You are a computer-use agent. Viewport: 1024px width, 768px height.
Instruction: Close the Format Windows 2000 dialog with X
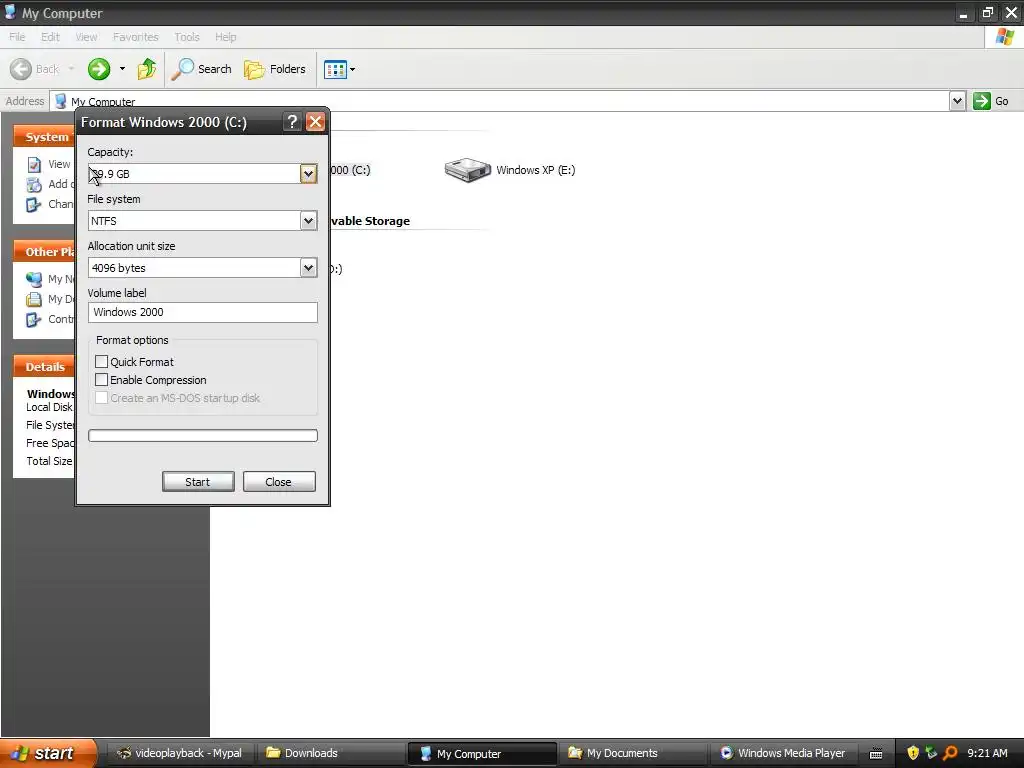click(315, 121)
